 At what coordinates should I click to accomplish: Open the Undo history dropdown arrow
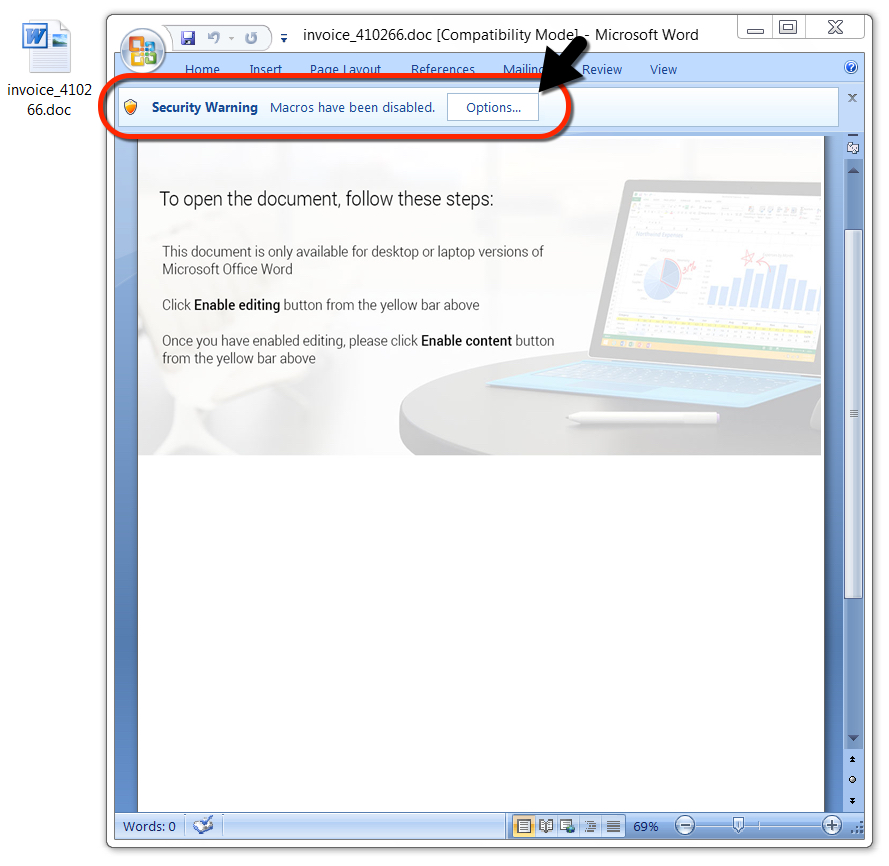[231, 39]
